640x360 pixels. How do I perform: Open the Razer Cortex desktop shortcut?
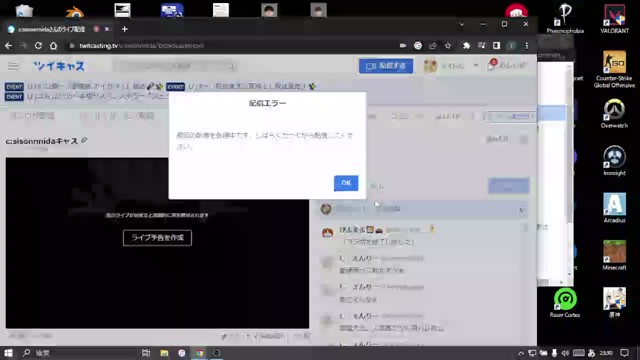pos(565,303)
